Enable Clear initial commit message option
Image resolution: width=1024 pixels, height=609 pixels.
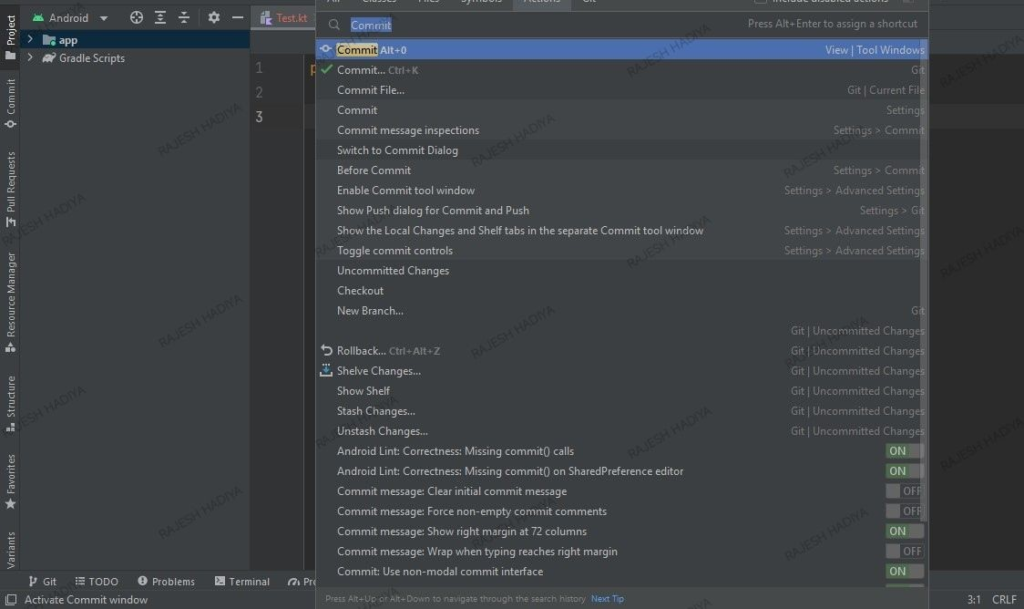[903, 491]
